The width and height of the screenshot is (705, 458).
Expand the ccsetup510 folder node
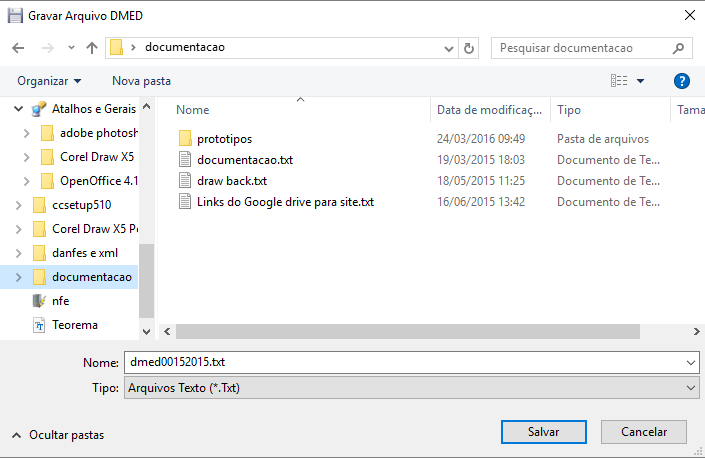point(18,205)
